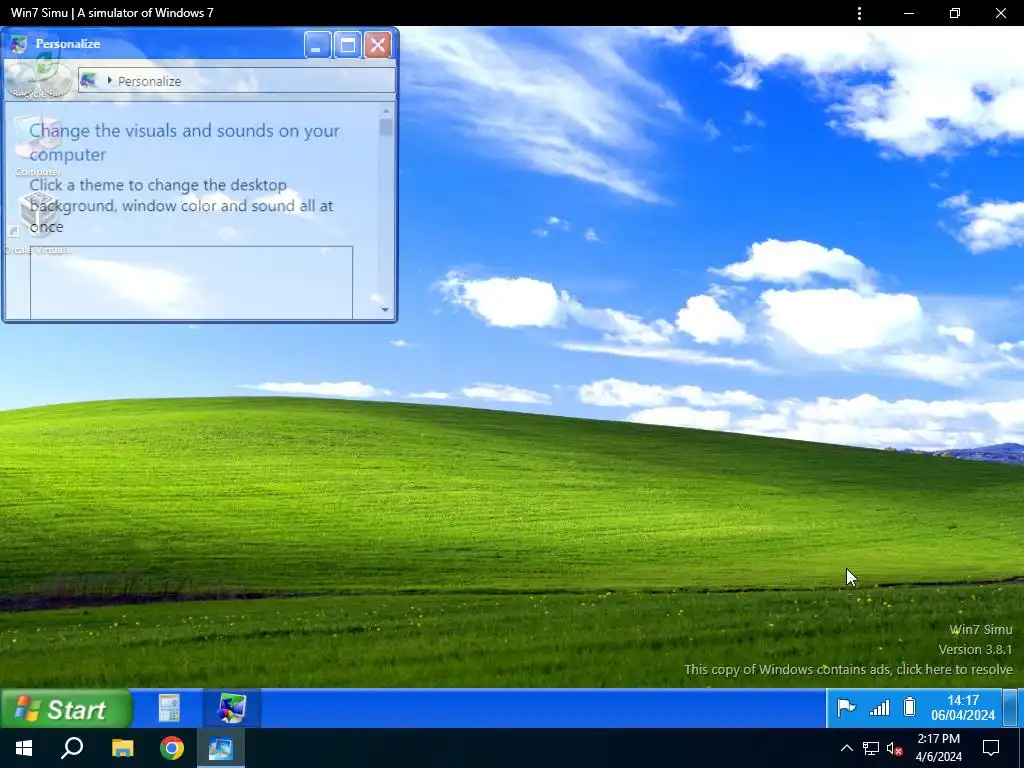Click the Personalize window scrollbar up arrow
Screen dimensions: 1024x768
tap(385, 110)
